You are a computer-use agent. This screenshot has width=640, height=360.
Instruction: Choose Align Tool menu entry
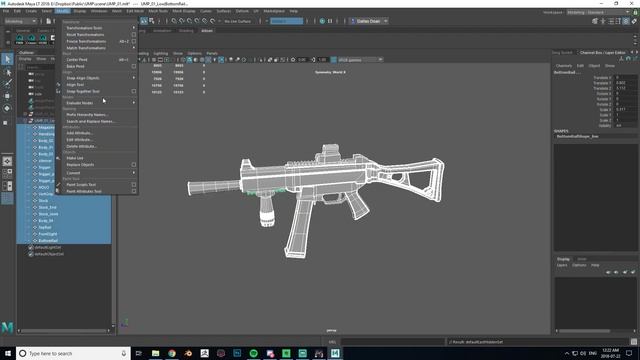coord(75,84)
